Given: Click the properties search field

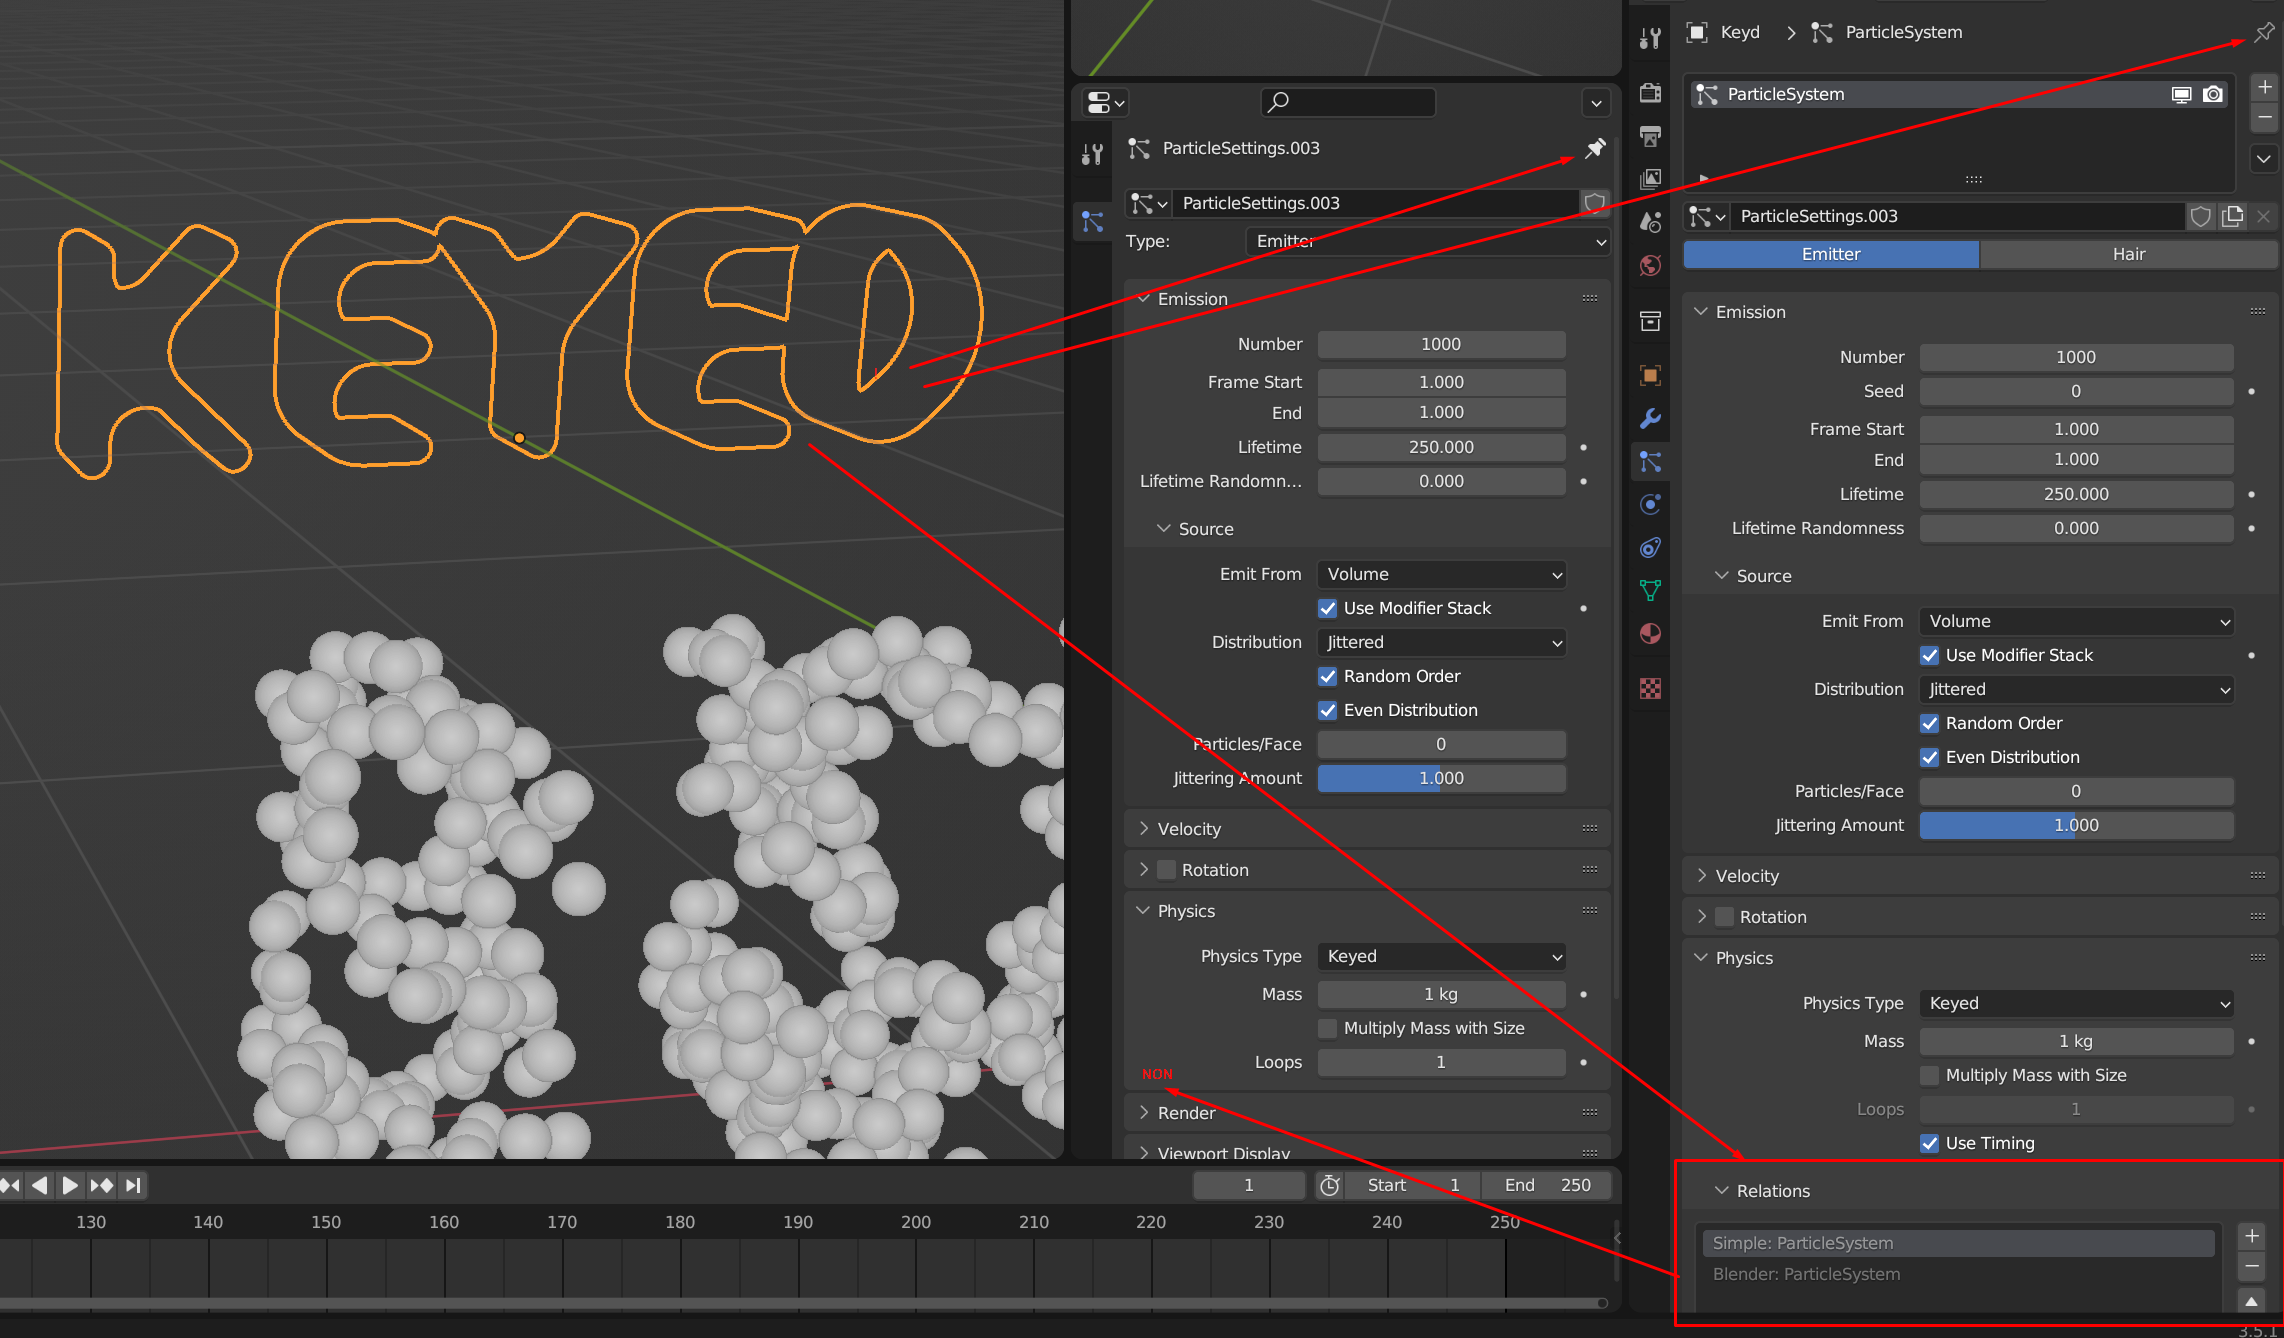Looking at the screenshot, I should [1348, 102].
